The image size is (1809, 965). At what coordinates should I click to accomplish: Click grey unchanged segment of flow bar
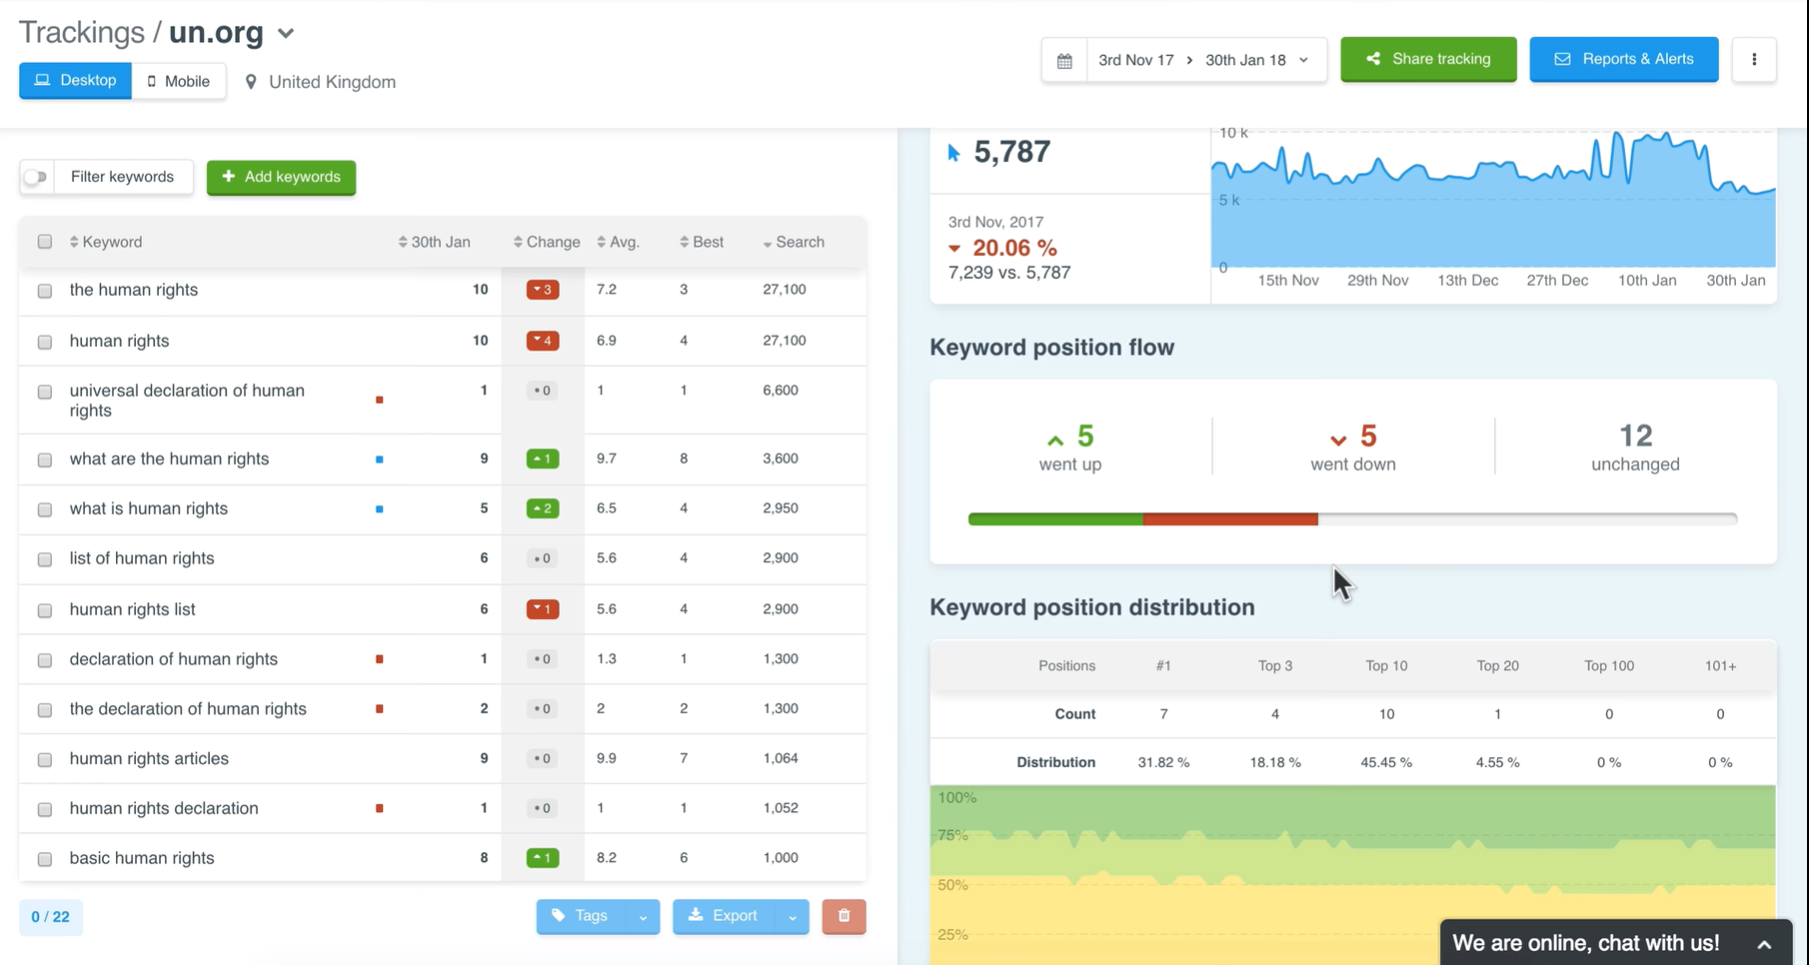click(x=1528, y=519)
